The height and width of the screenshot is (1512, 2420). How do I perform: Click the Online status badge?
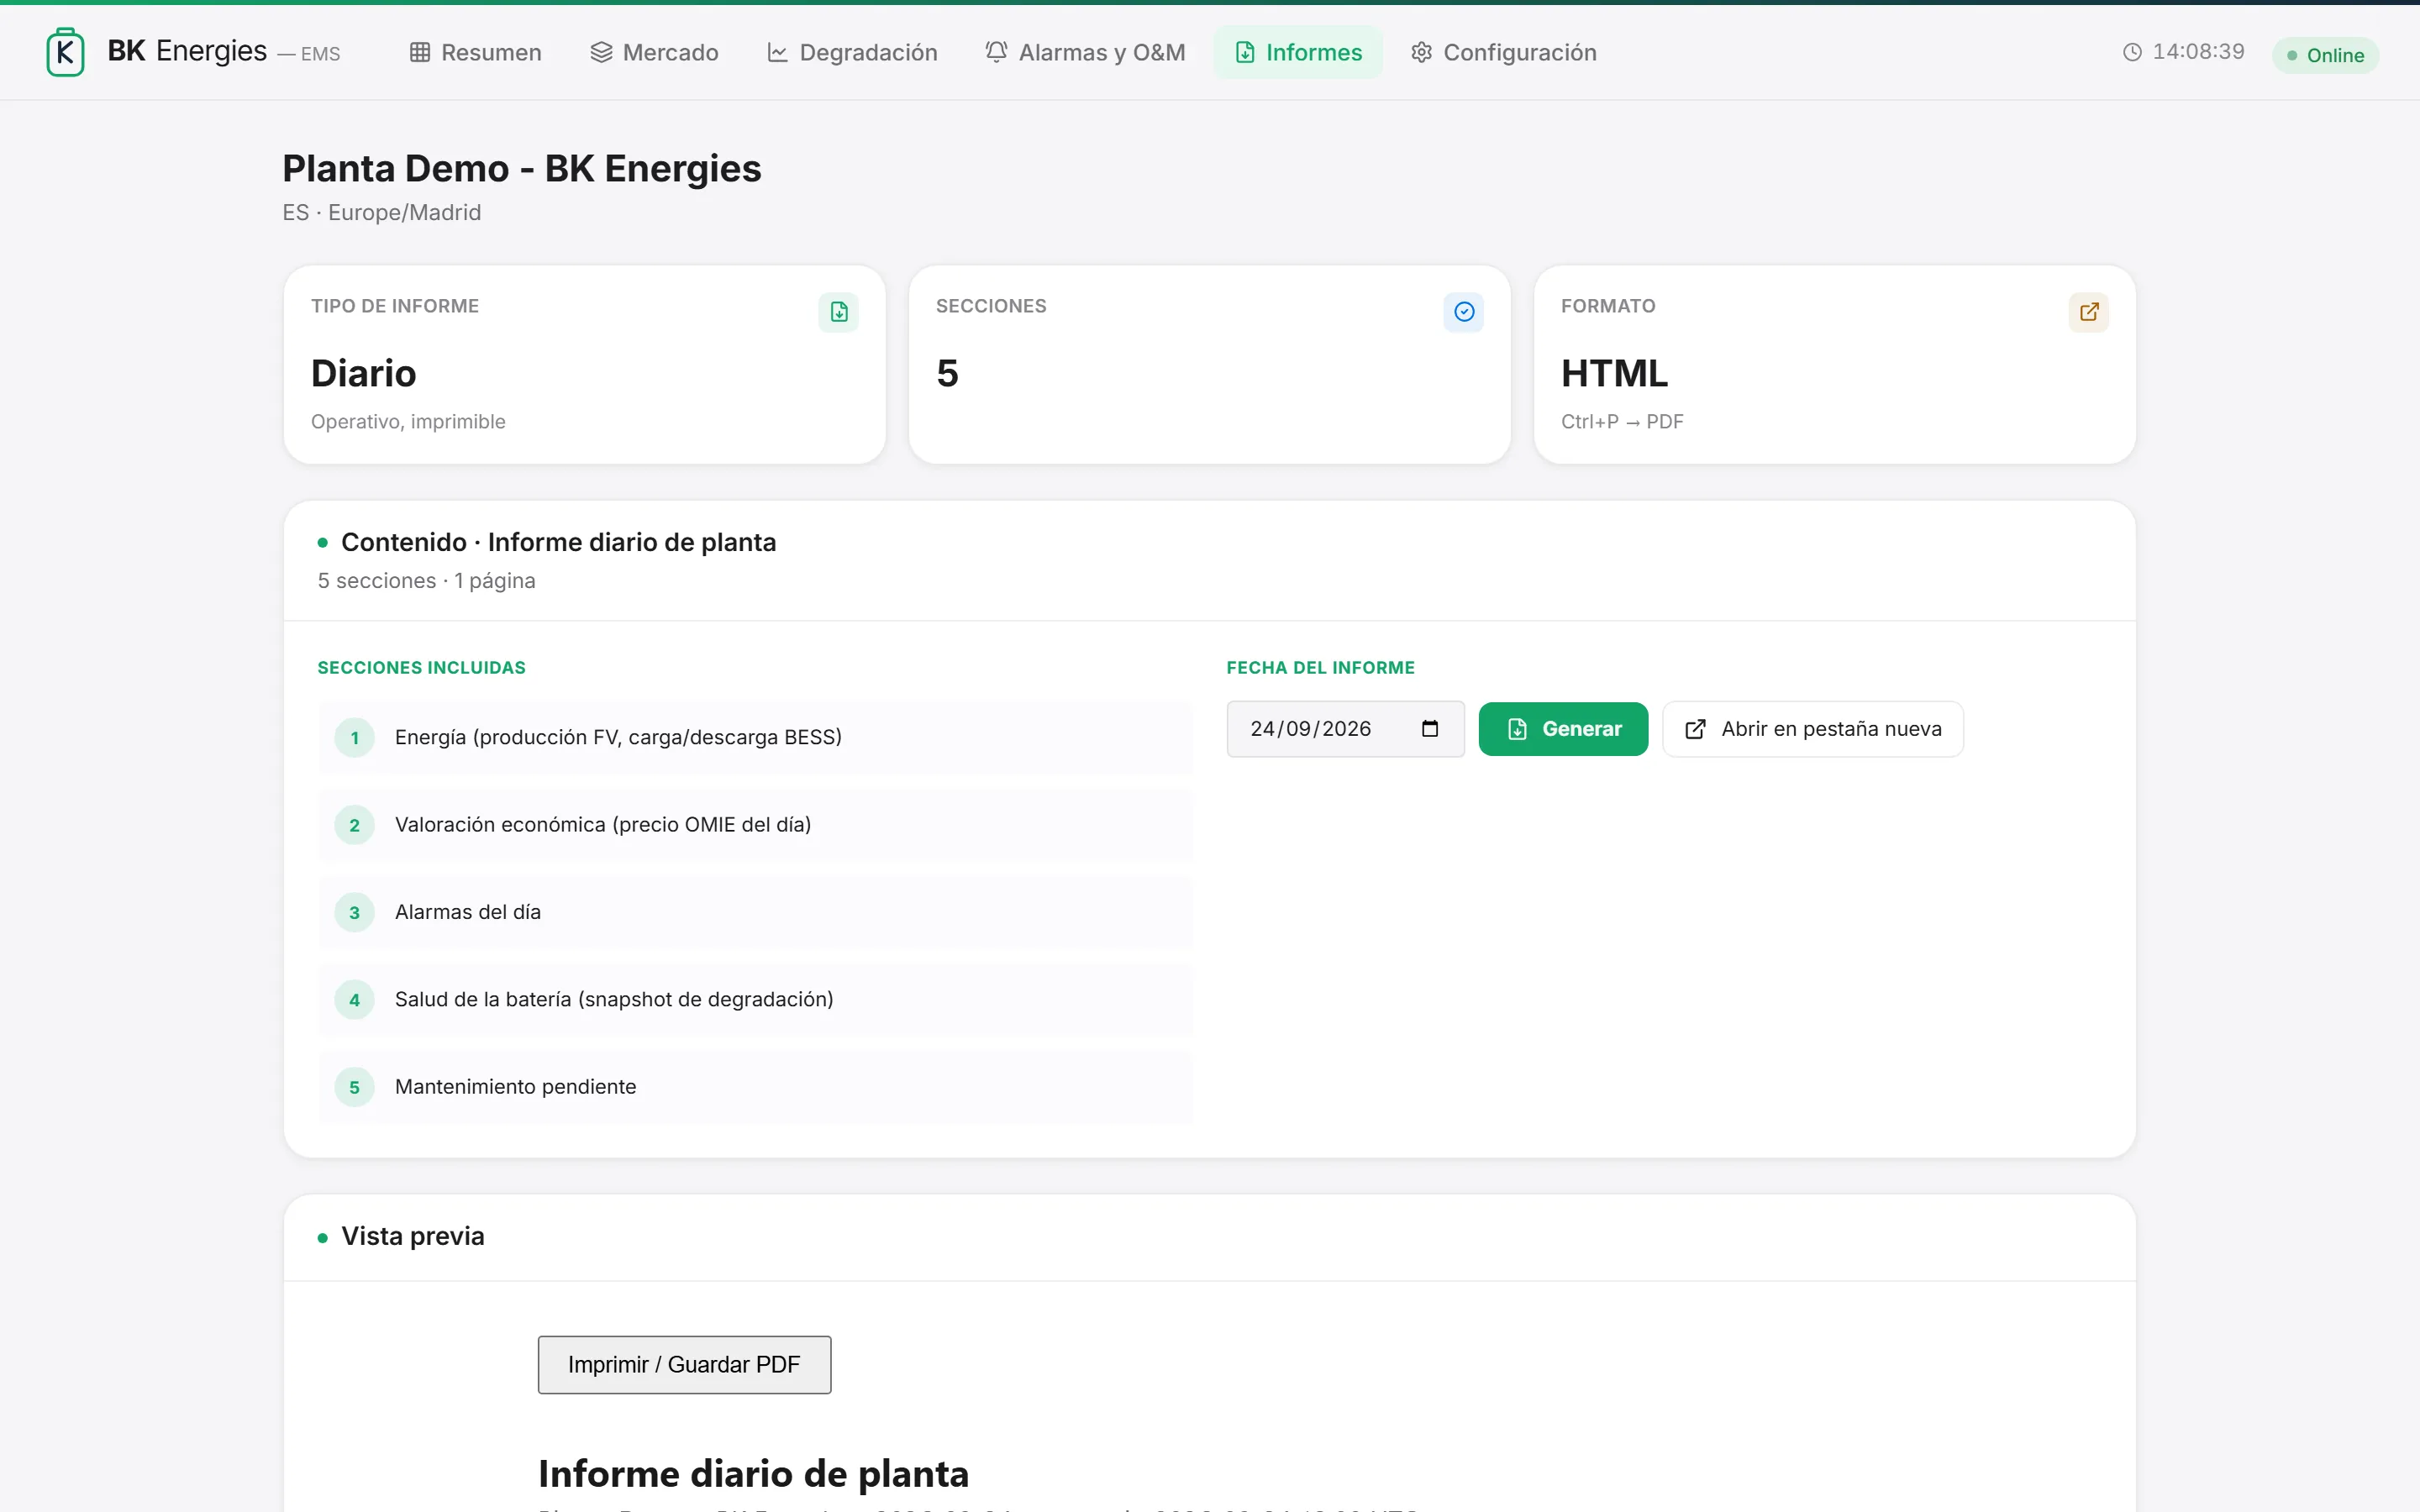pos(2325,55)
